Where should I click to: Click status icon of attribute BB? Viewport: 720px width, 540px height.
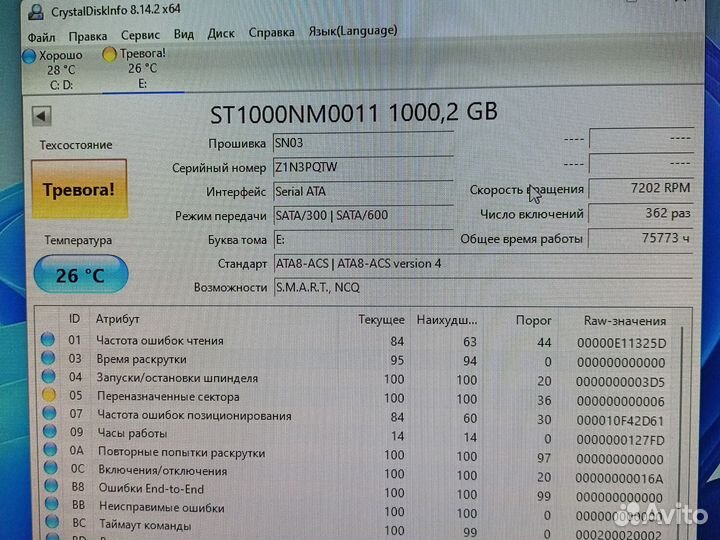[51, 504]
